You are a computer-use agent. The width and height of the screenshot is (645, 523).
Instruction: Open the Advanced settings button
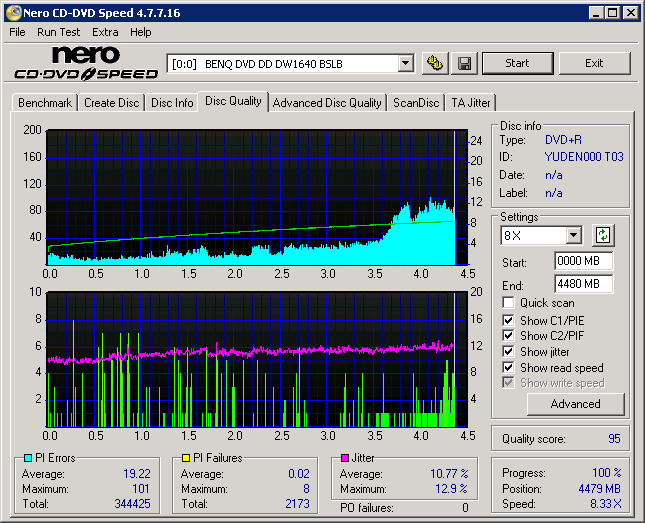[x=575, y=404]
